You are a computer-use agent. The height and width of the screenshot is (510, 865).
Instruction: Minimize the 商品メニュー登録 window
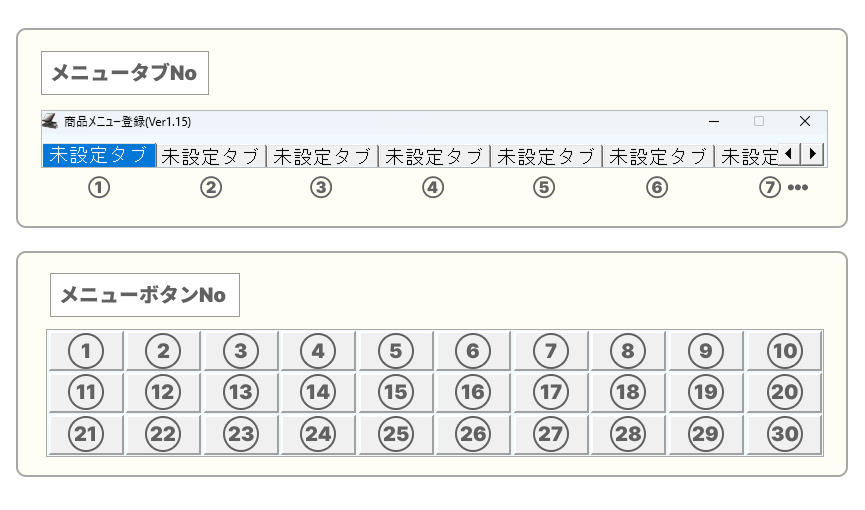(714, 121)
